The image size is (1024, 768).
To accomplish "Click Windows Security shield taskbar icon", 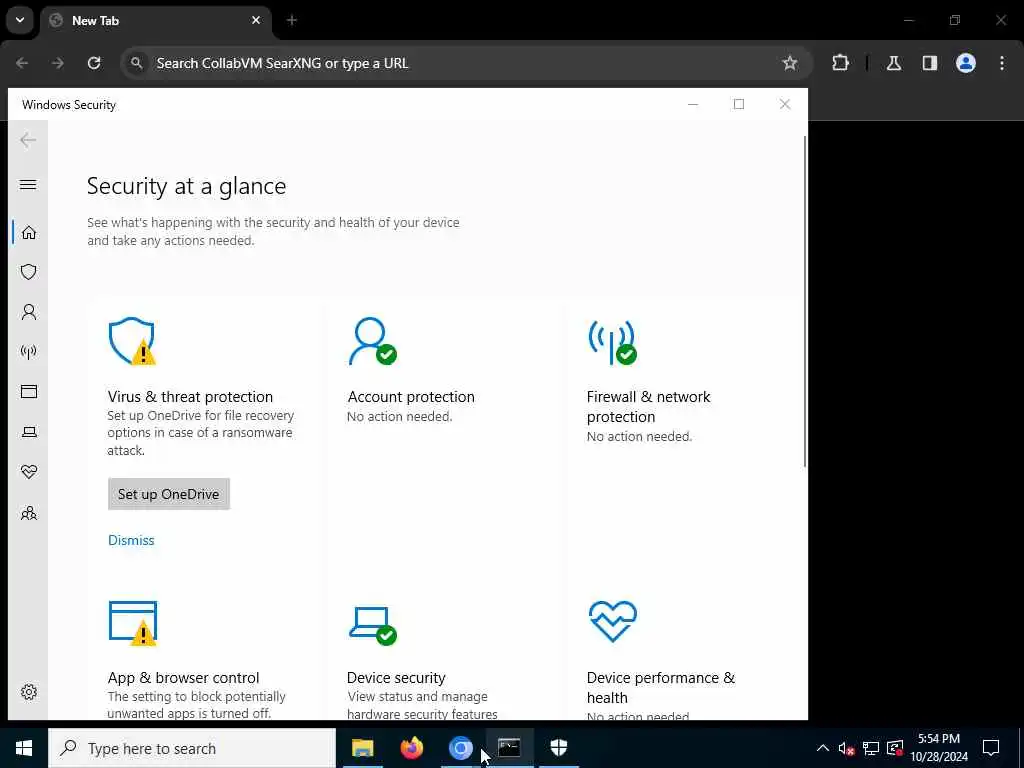I will tap(558, 748).
